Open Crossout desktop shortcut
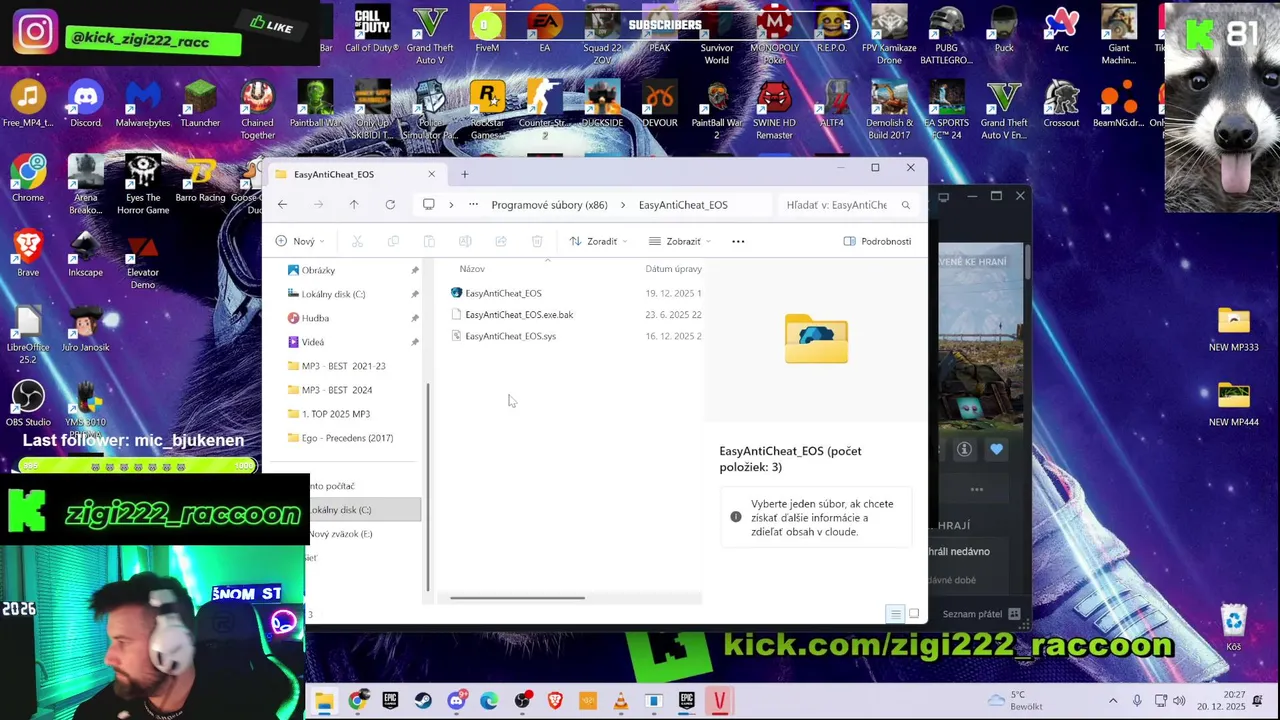 (x=1061, y=104)
